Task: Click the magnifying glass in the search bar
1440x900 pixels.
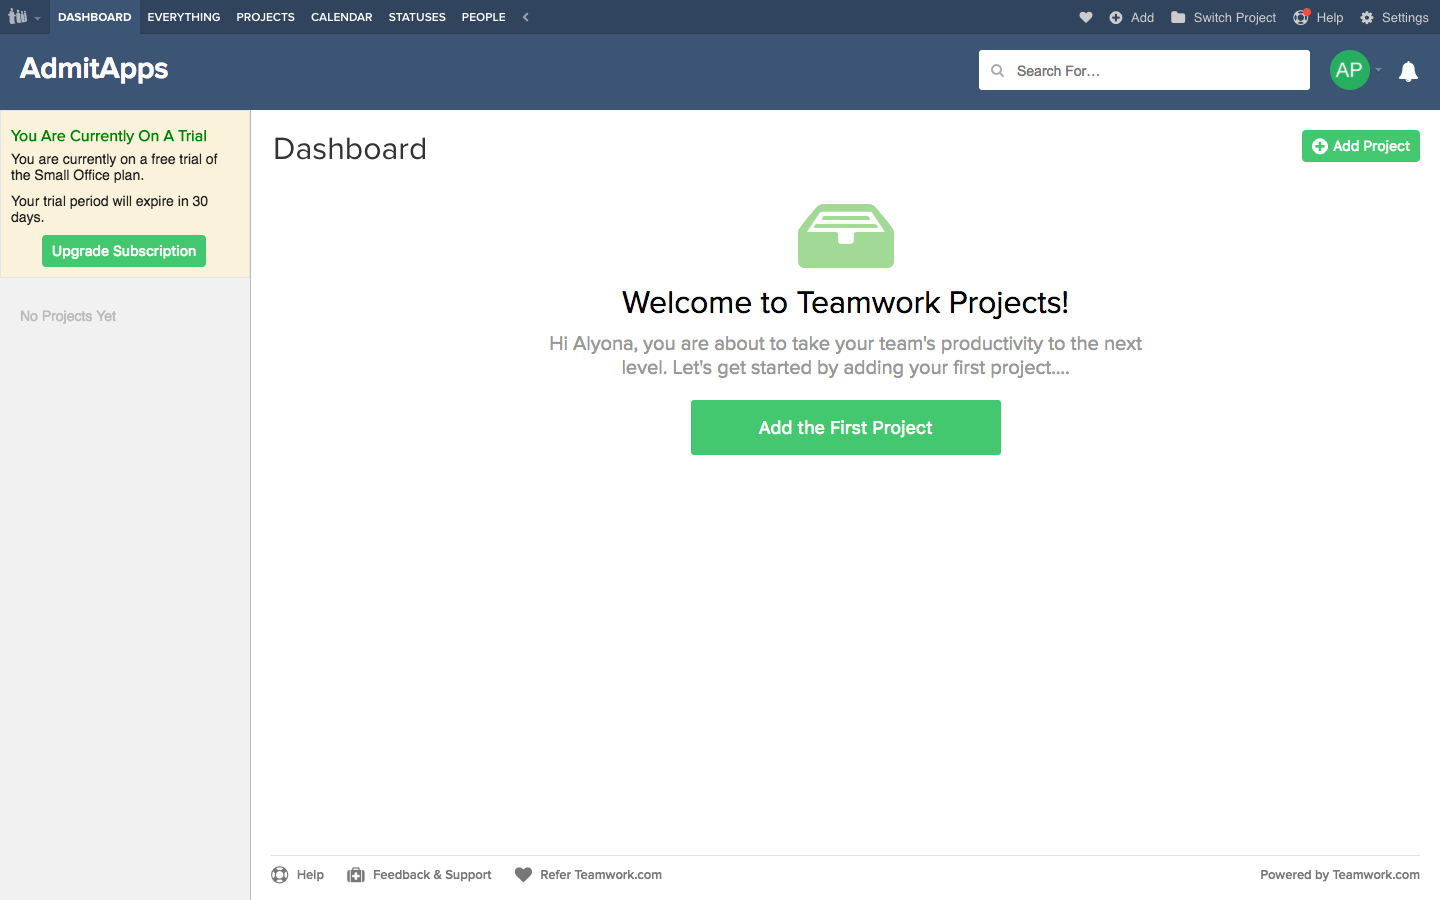Action: (997, 70)
